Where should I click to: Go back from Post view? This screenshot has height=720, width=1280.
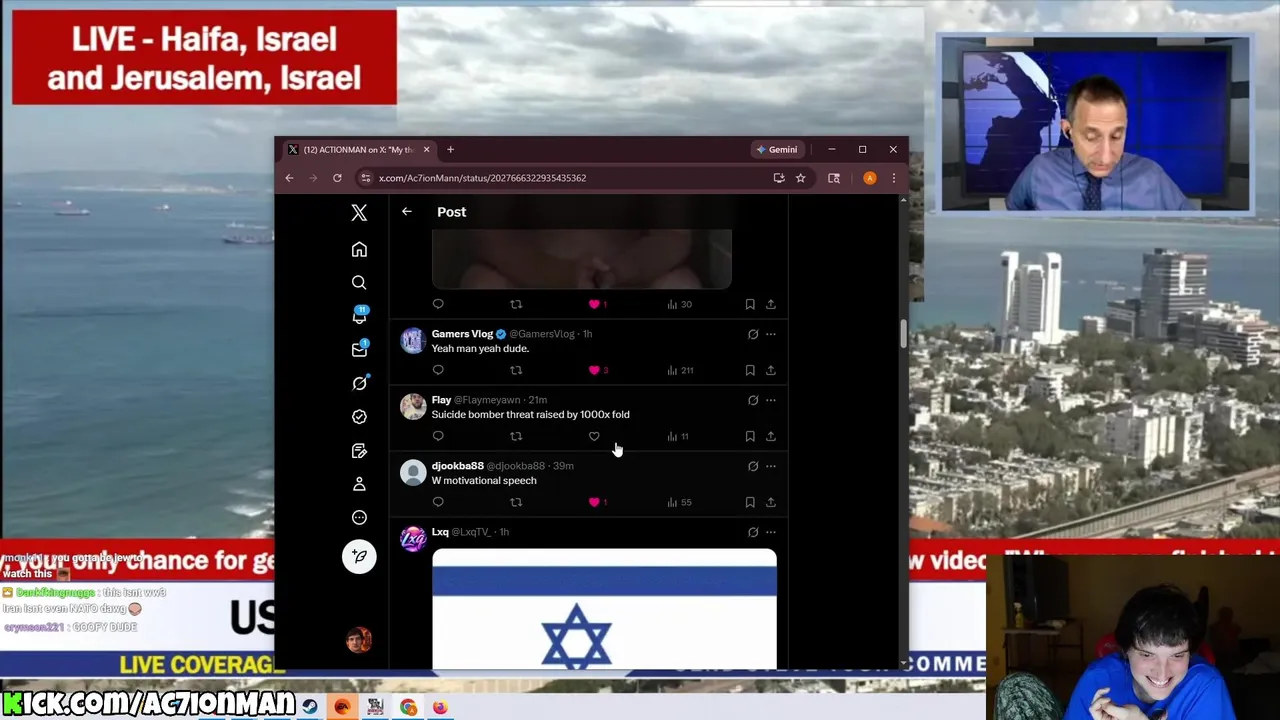pos(407,212)
